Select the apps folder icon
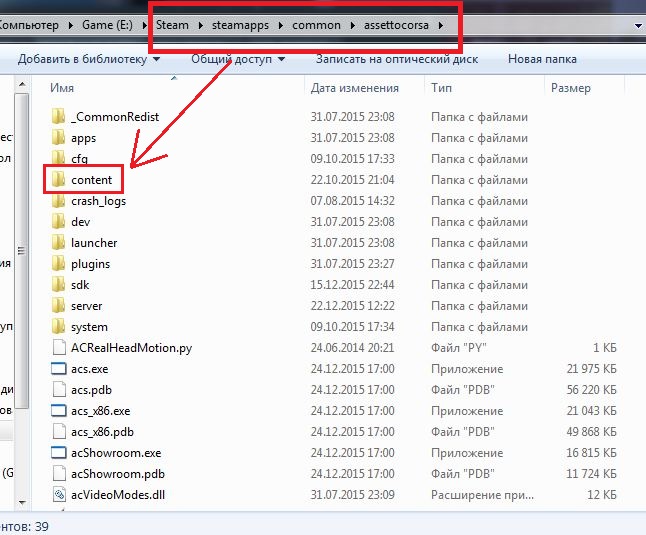 coord(59,138)
